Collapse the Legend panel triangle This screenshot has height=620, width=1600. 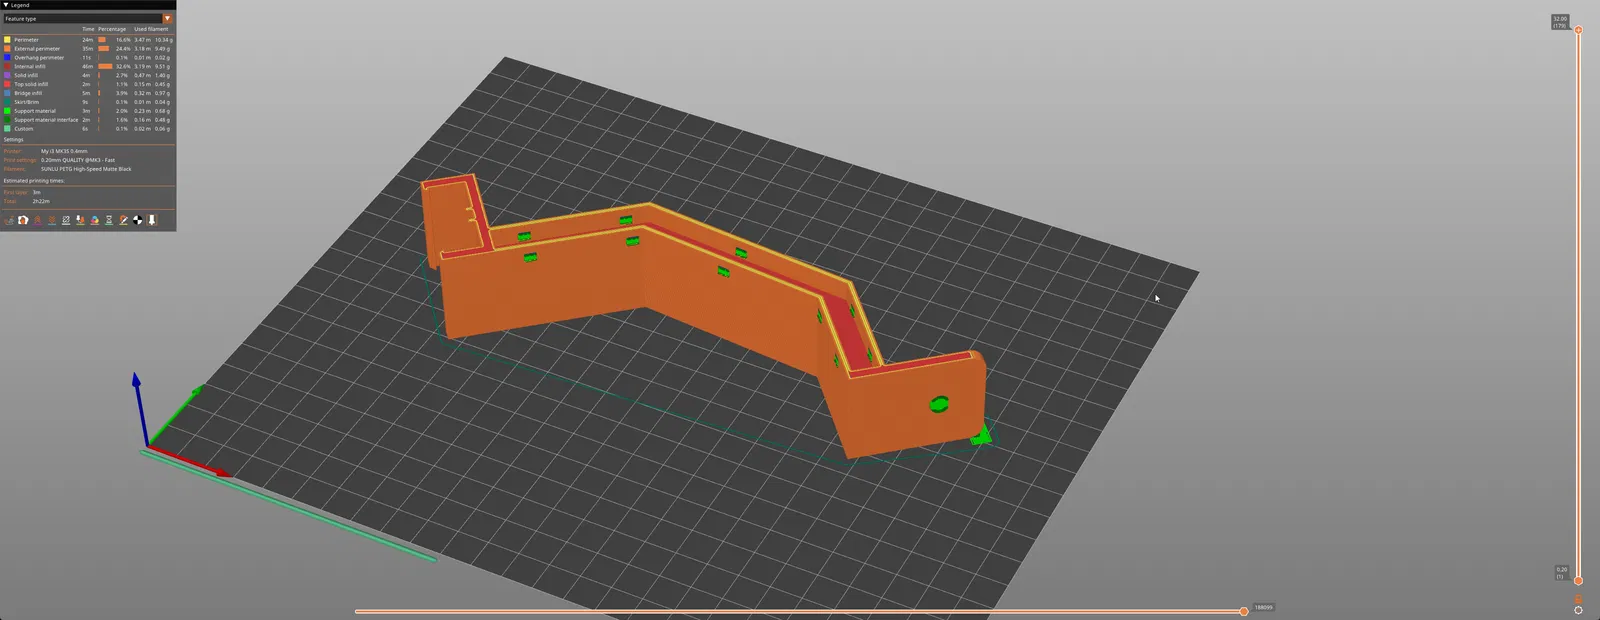(x=5, y=5)
